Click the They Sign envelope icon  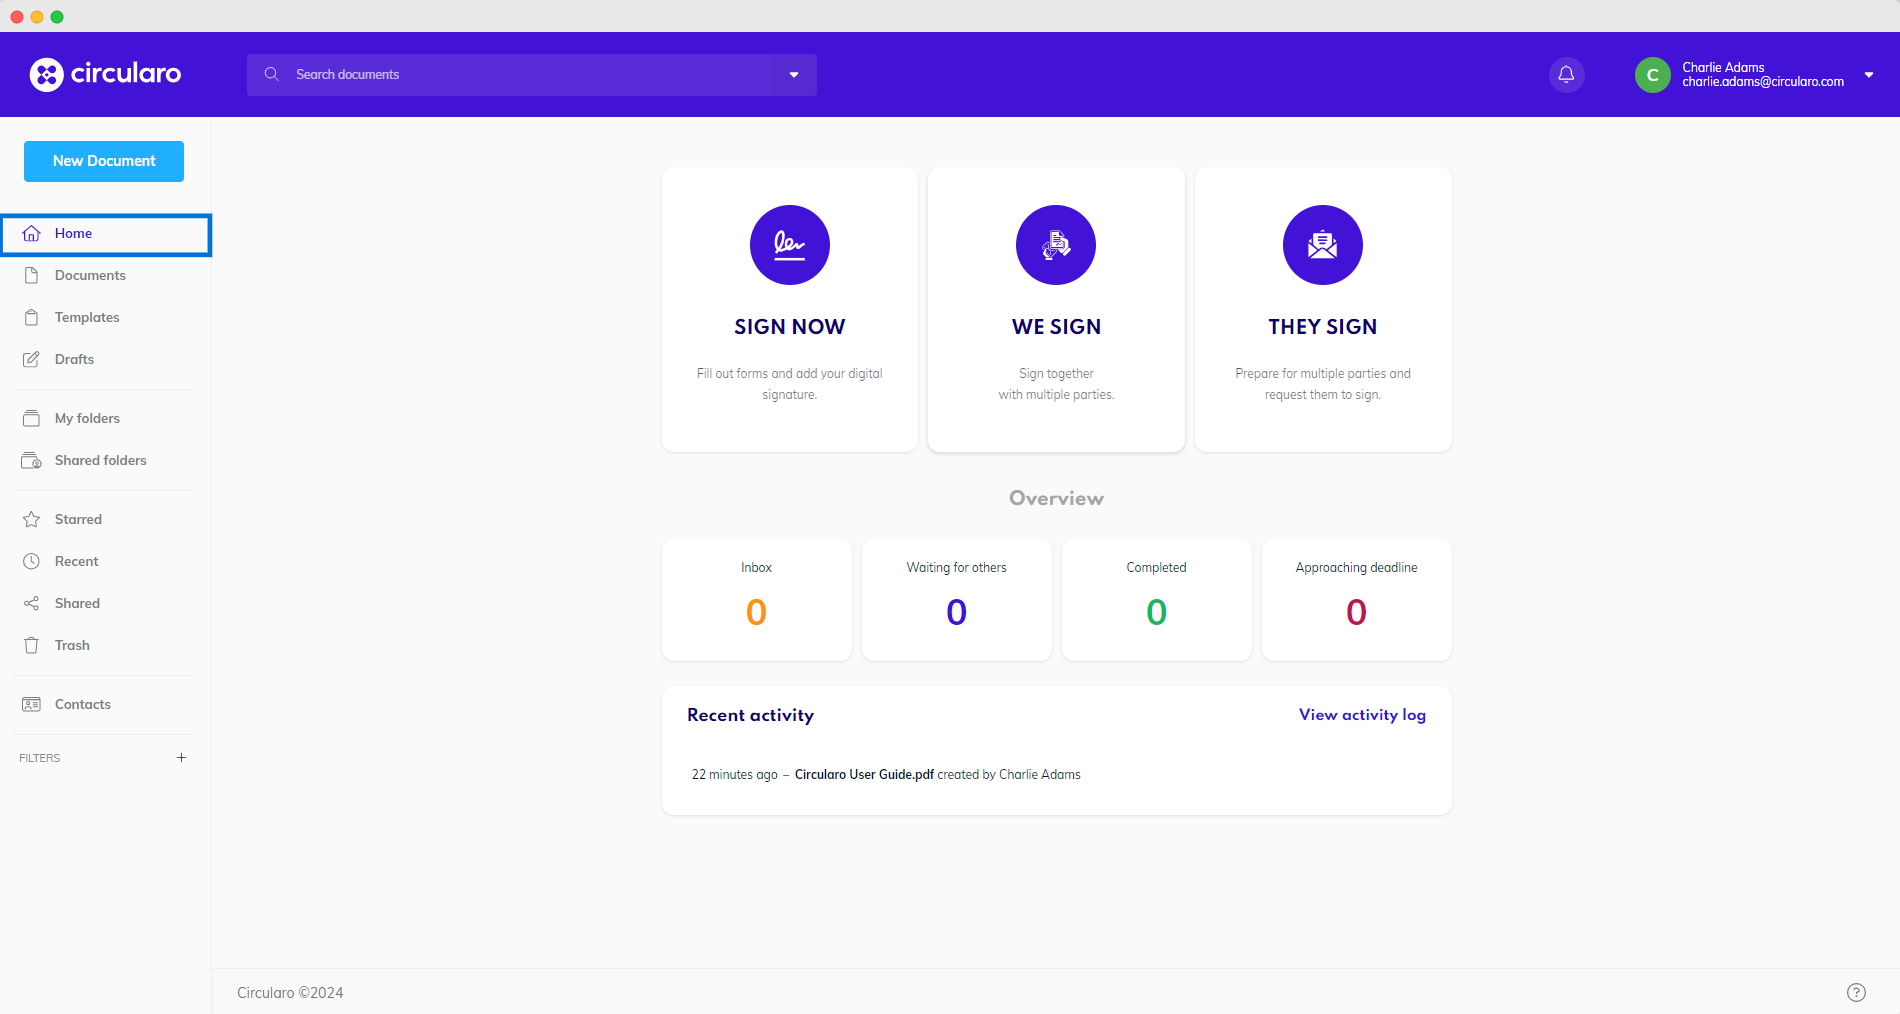(x=1322, y=245)
